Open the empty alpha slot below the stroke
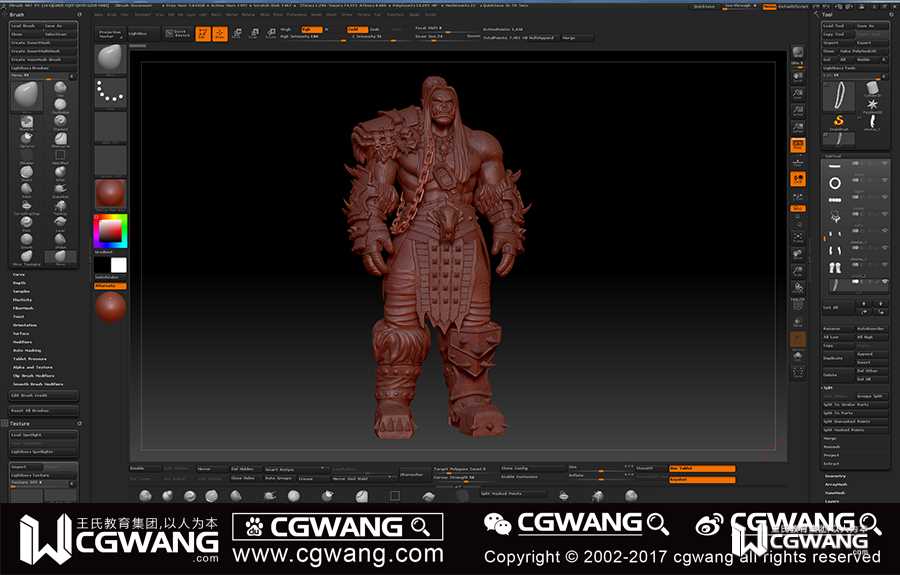The width and height of the screenshot is (900, 575). click(110, 127)
